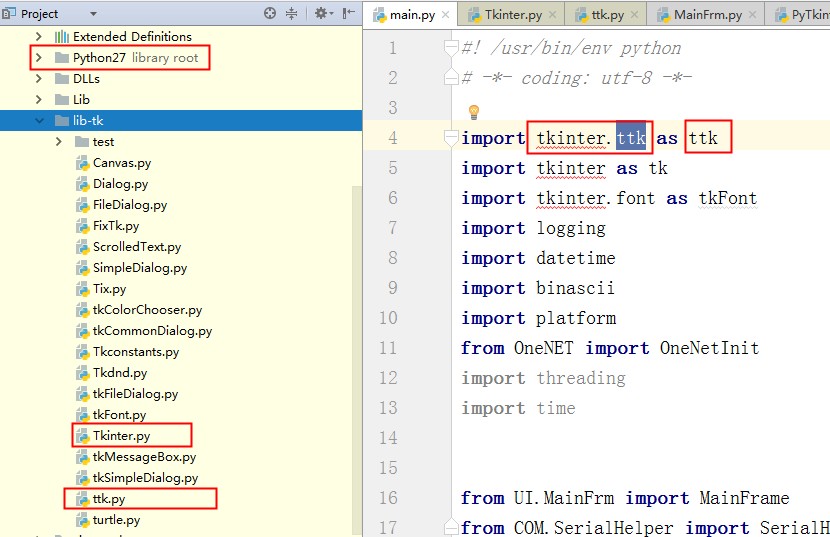
Task: Toggle the fold marker on line 1
Action: click(451, 48)
